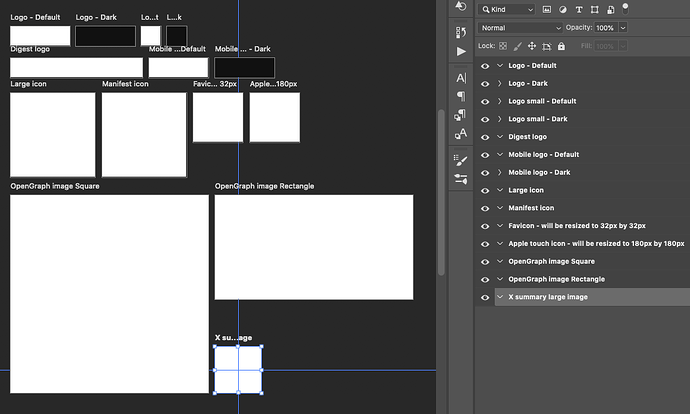Filter layers by adjustment layers icon
Viewport: 690px width, 414px height.
point(563,9)
